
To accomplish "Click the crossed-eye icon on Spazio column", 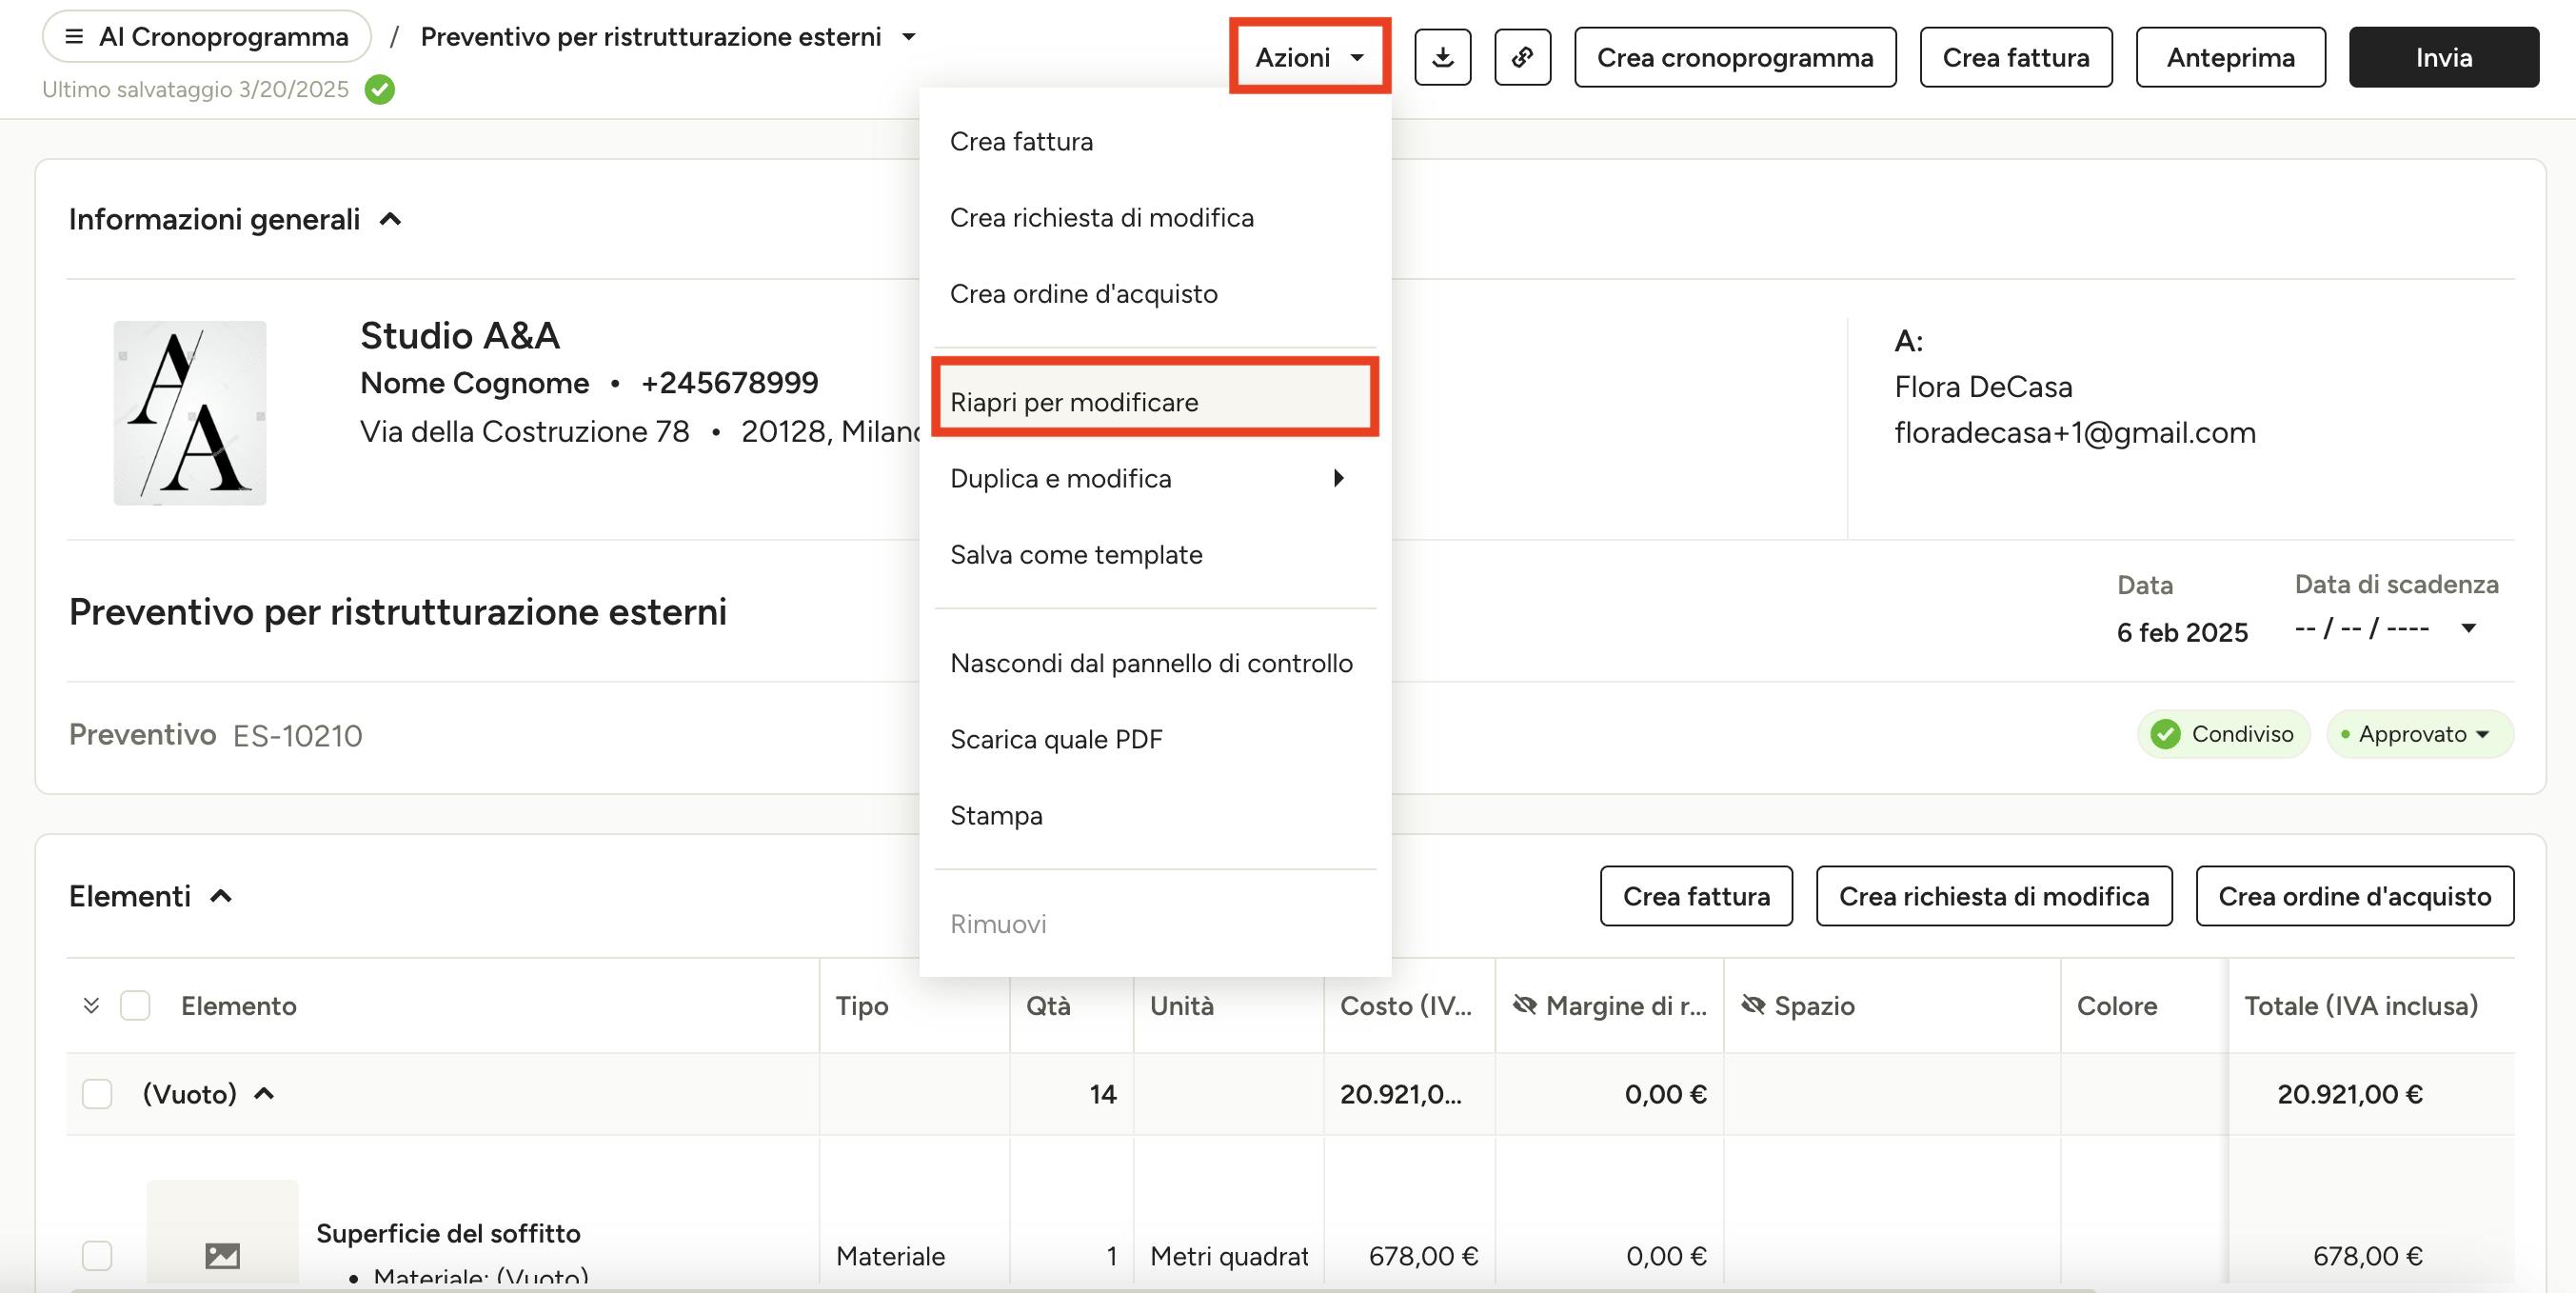I will click(x=1753, y=1005).
